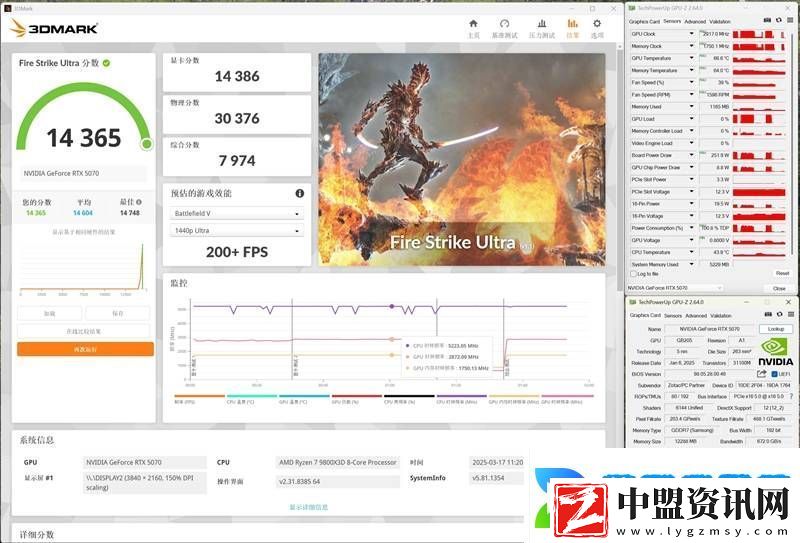Click the screenshot camera icon in lower GPU-Z window
The height and width of the screenshot is (543, 800).
[768, 315]
